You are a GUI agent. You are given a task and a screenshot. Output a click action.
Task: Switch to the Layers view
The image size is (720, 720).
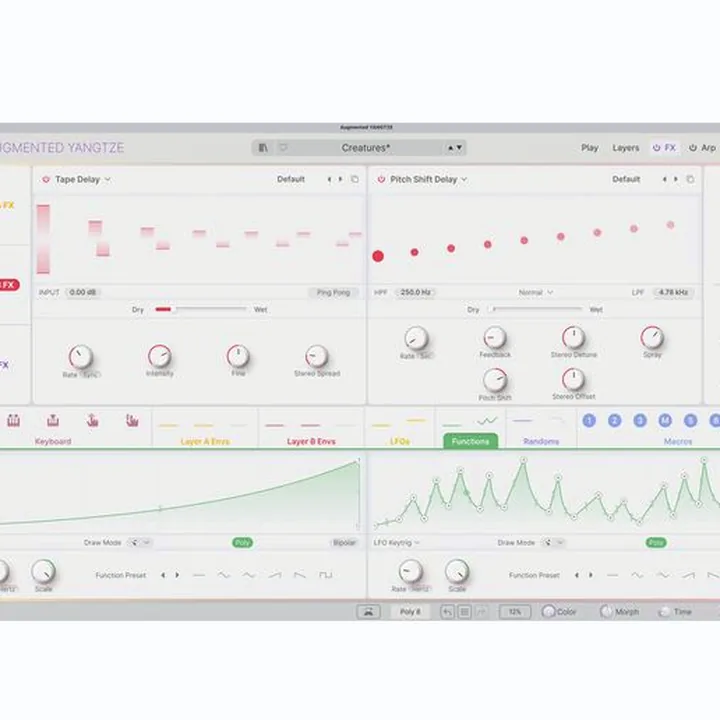(x=625, y=148)
